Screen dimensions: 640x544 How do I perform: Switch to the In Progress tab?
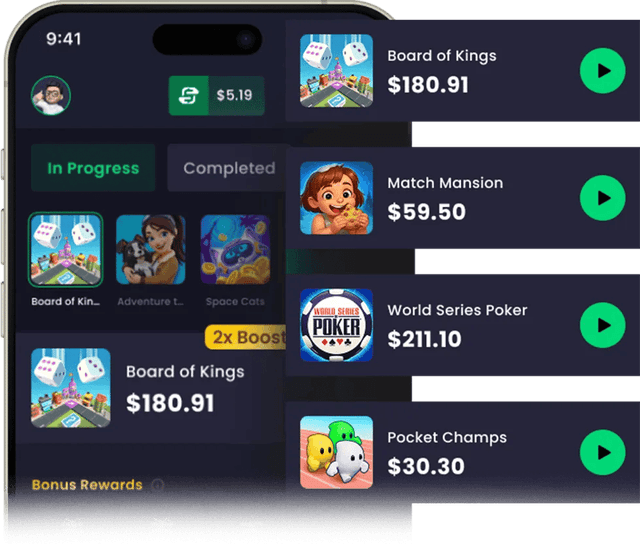pyautogui.click(x=93, y=168)
